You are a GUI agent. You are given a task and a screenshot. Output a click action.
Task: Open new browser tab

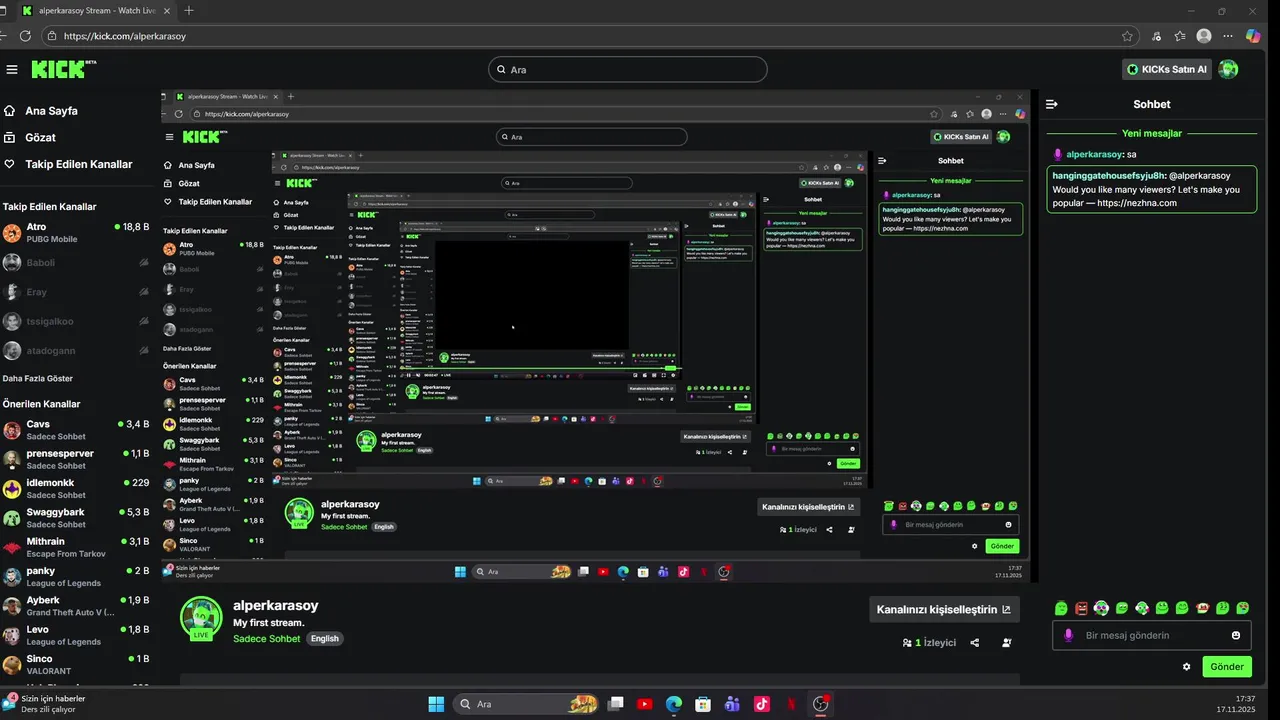click(x=189, y=11)
